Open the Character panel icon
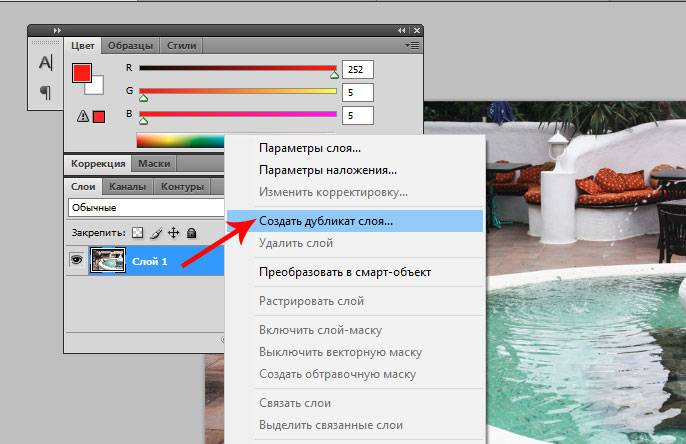Image resolution: width=686 pixels, height=444 pixels. (46, 63)
